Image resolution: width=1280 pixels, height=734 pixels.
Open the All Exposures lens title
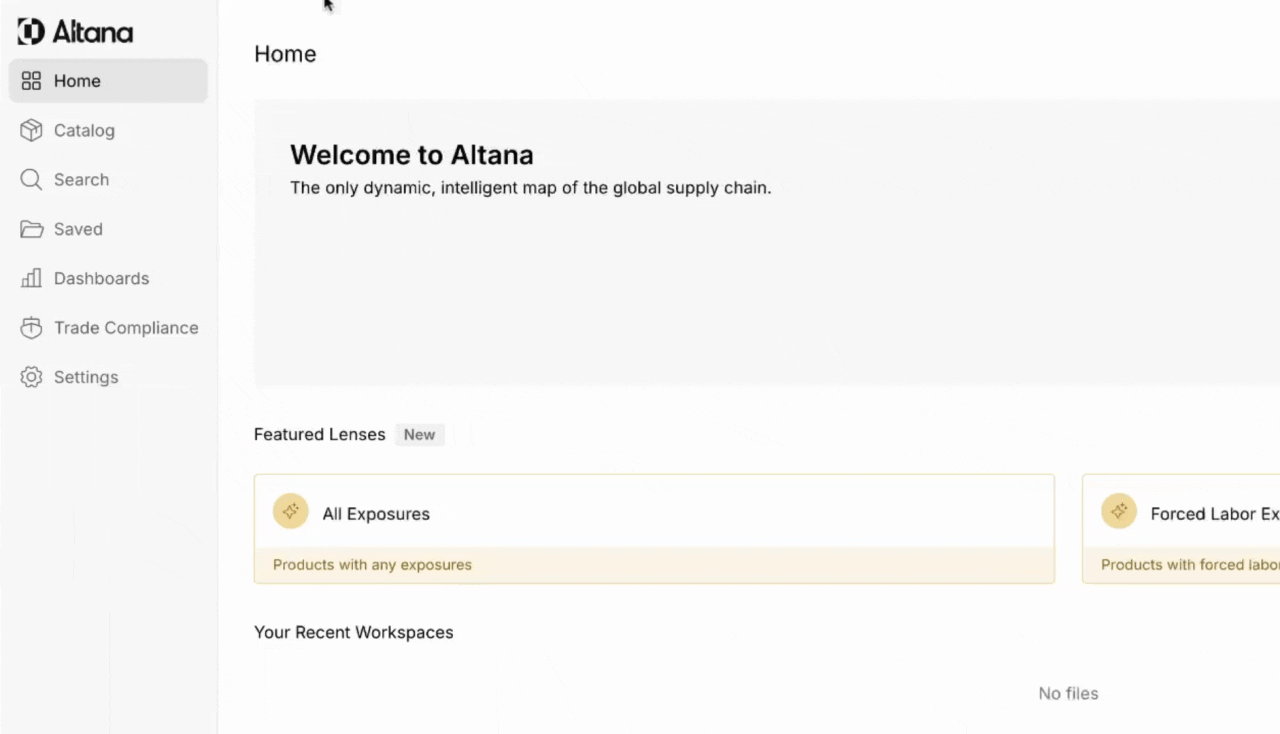[376, 514]
